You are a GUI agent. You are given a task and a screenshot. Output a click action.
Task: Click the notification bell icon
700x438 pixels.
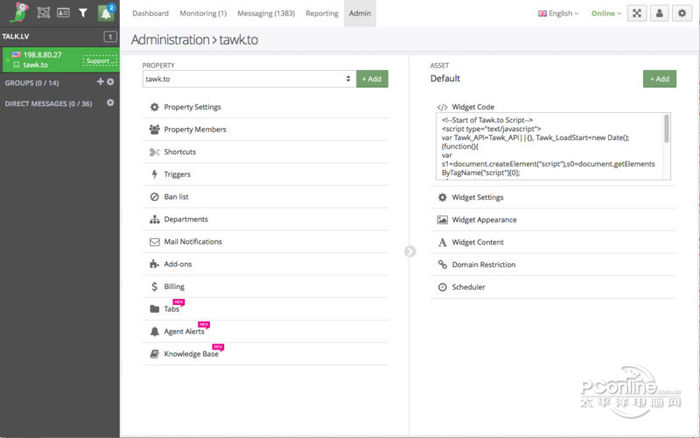pos(105,13)
